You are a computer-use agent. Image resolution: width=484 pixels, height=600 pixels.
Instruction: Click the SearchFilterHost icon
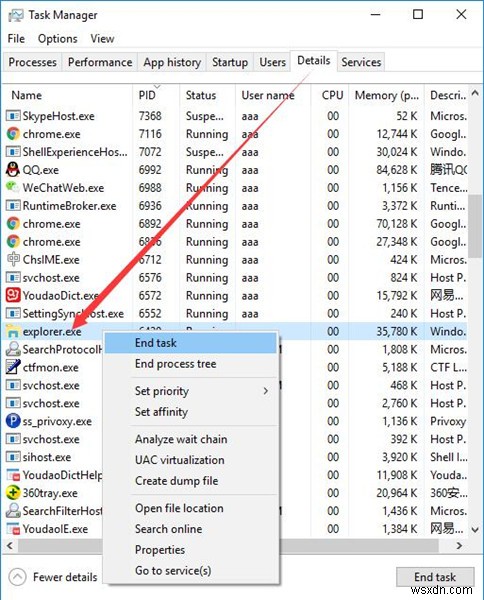pyautogui.click(x=13, y=510)
